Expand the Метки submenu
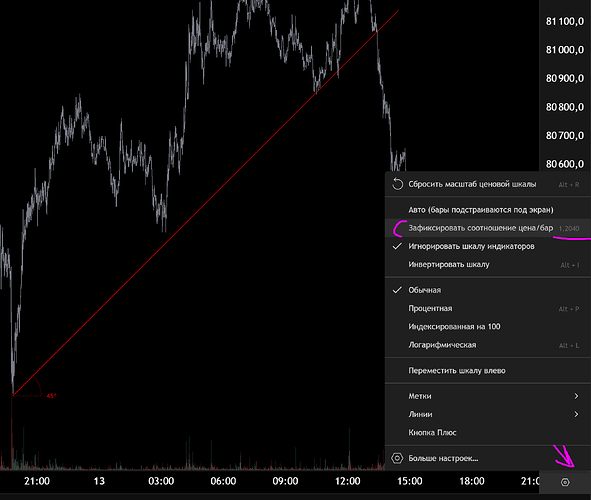591x500 pixels. coord(488,396)
